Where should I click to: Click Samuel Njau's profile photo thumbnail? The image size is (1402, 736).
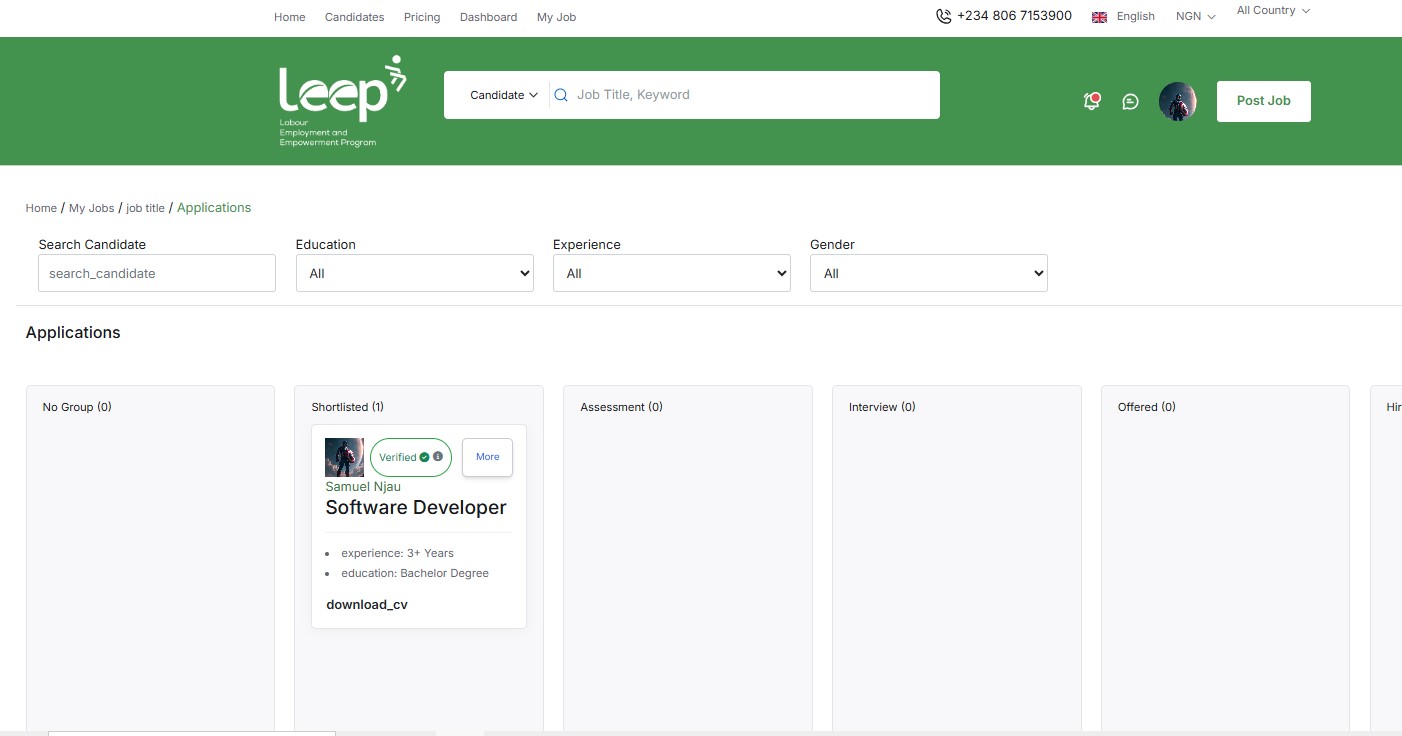click(x=344, y=456)
